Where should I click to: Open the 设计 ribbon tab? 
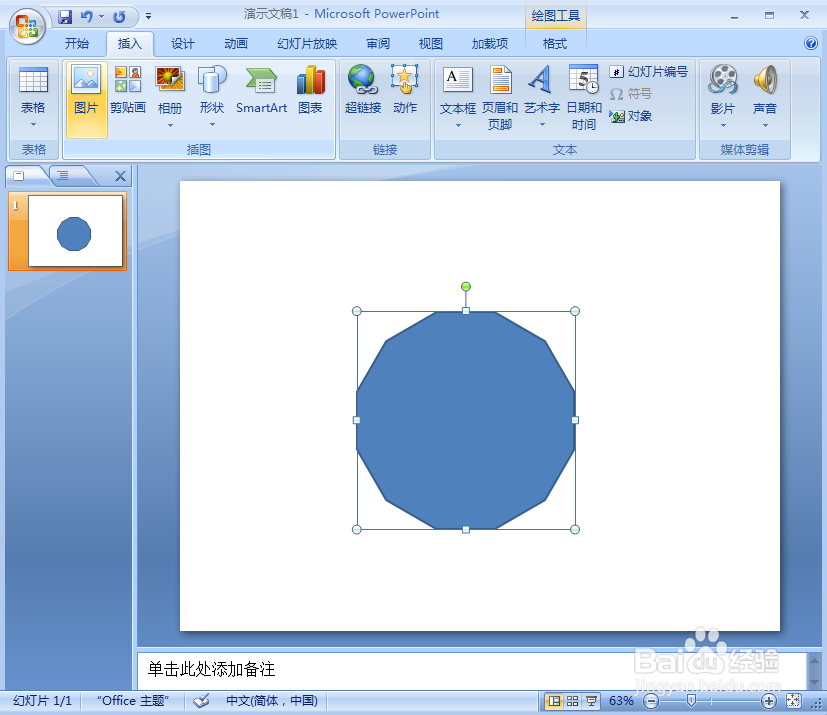pos(183,44)
